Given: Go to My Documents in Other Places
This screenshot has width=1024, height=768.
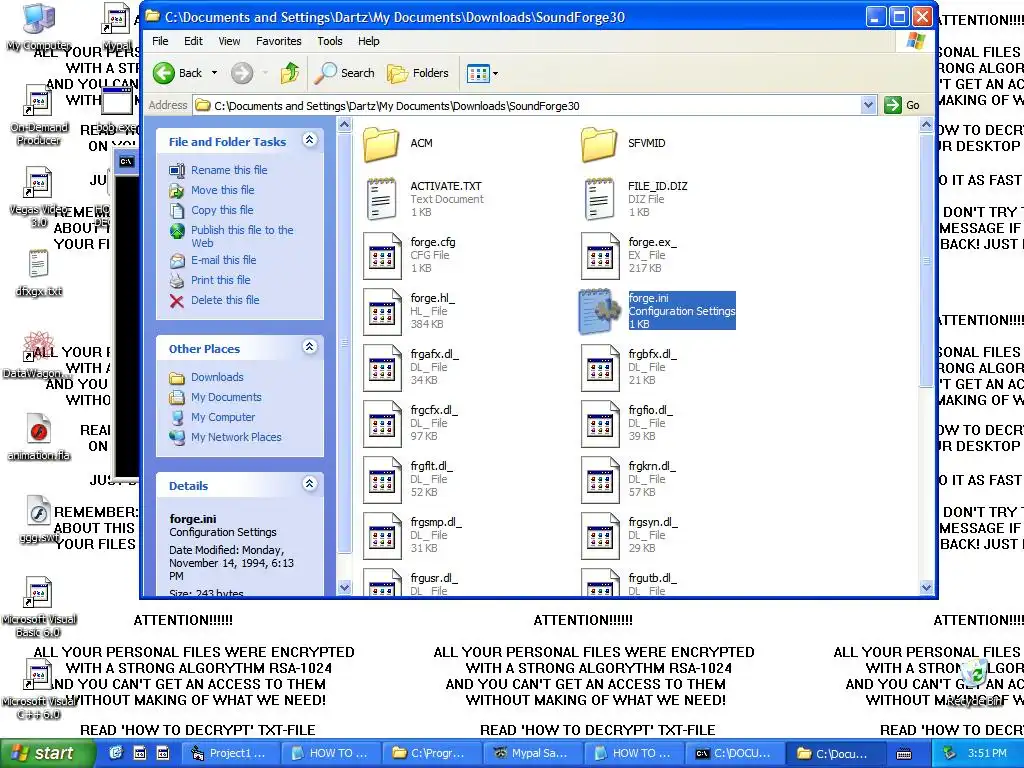Looking at the screenshot, I should 226,397.
